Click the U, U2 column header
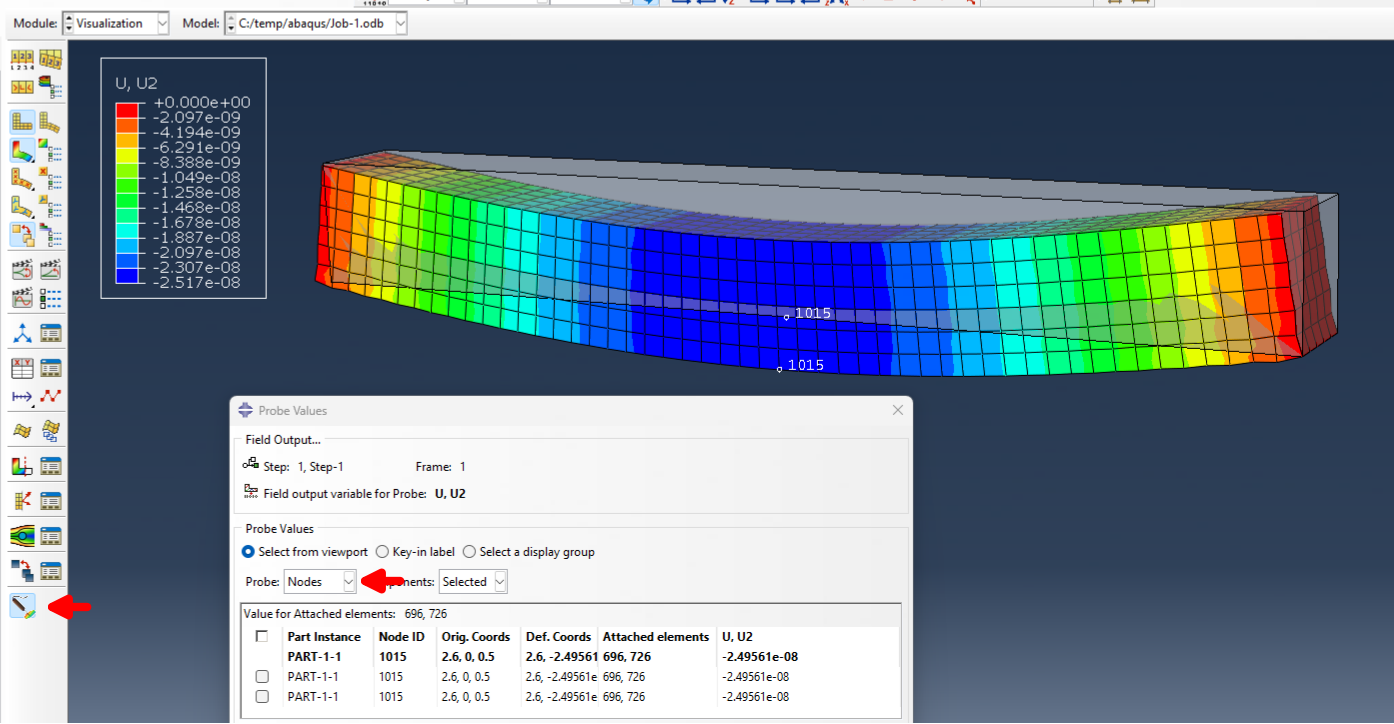This screenshot has width=1394, height=724. pyautogui.click(x=737, y=637)
